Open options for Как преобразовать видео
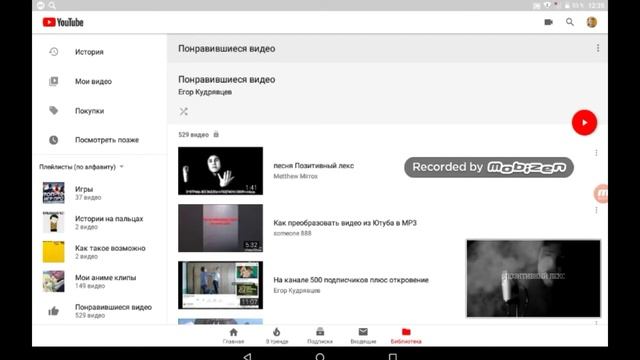This screenshot has height=360, width=640. [x=596, y=210]
